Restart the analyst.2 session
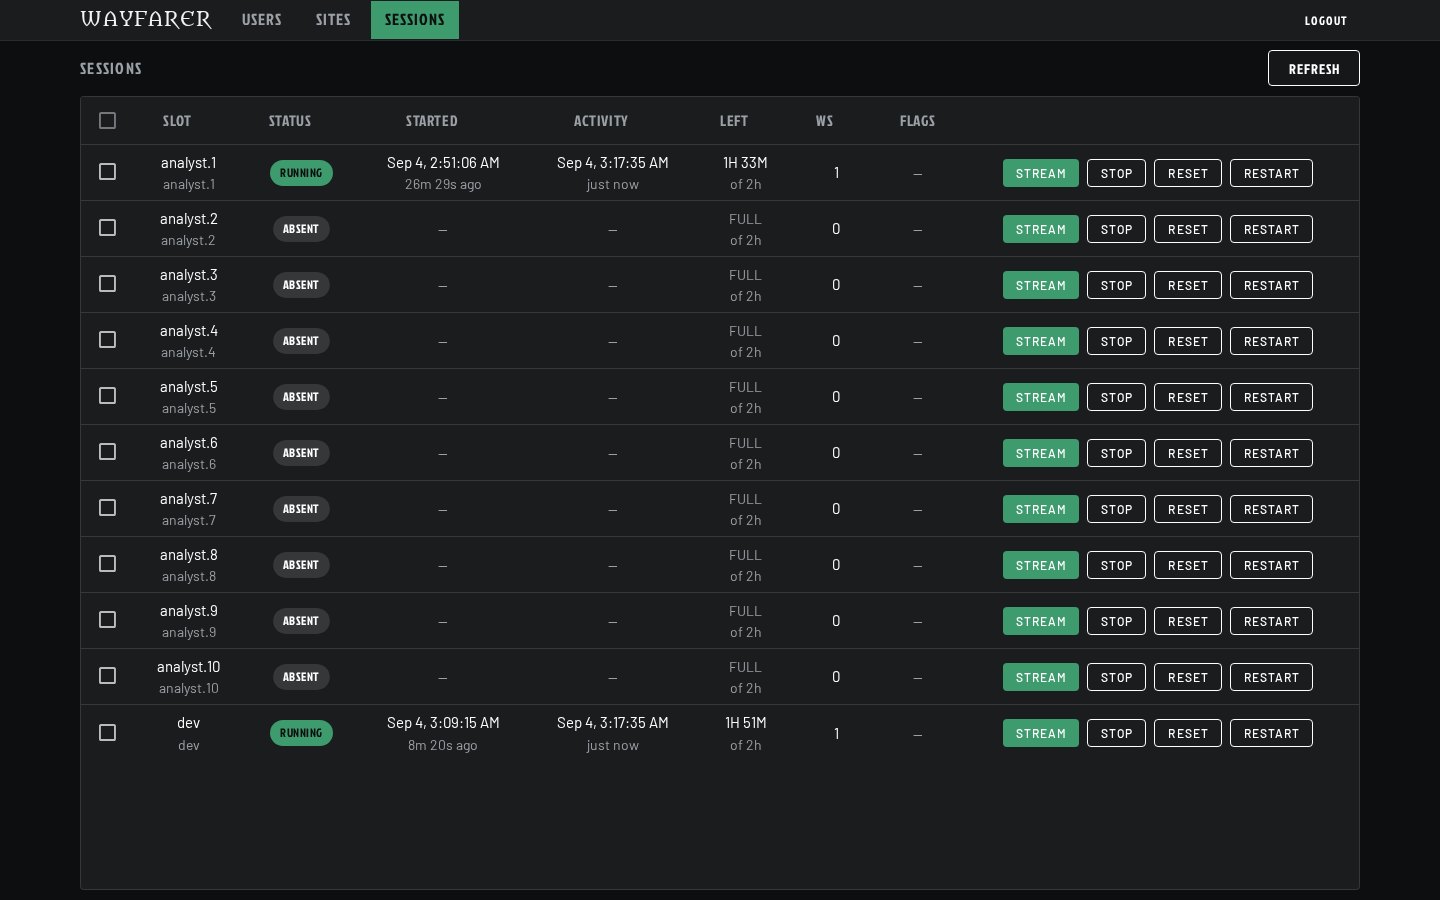 [1271, 229]
